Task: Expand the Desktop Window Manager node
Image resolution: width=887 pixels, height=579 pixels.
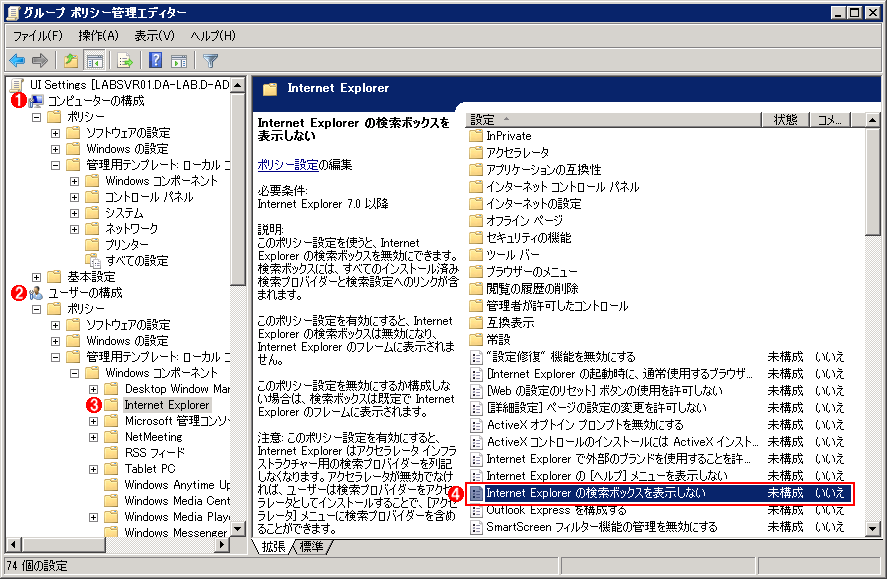Action: 93,389
